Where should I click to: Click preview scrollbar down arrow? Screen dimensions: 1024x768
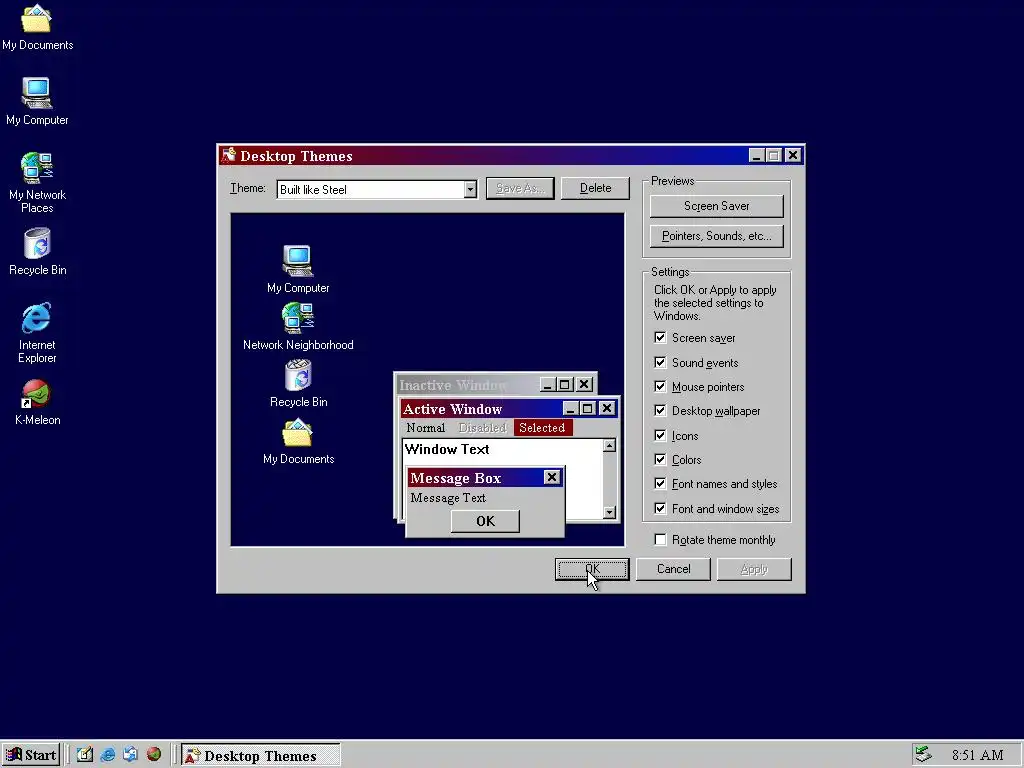point(609,513)
